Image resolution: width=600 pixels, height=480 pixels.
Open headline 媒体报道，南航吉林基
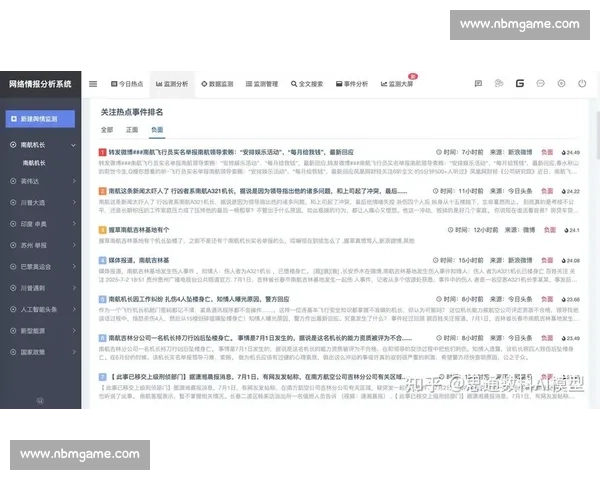click(x=139, y=260)
